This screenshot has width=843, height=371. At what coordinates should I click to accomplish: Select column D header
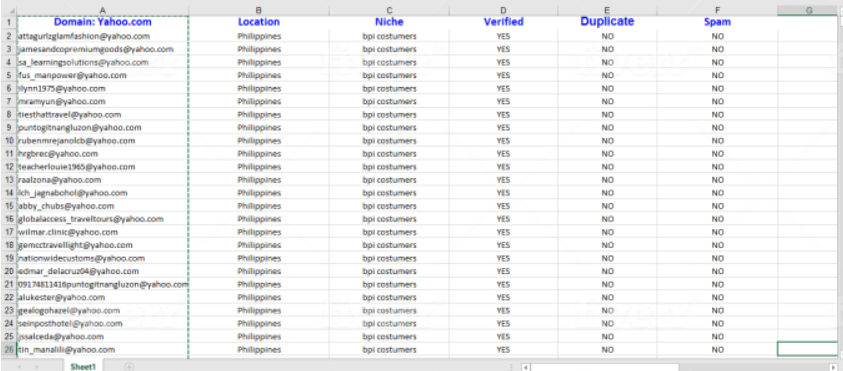(x=503, y=10)
